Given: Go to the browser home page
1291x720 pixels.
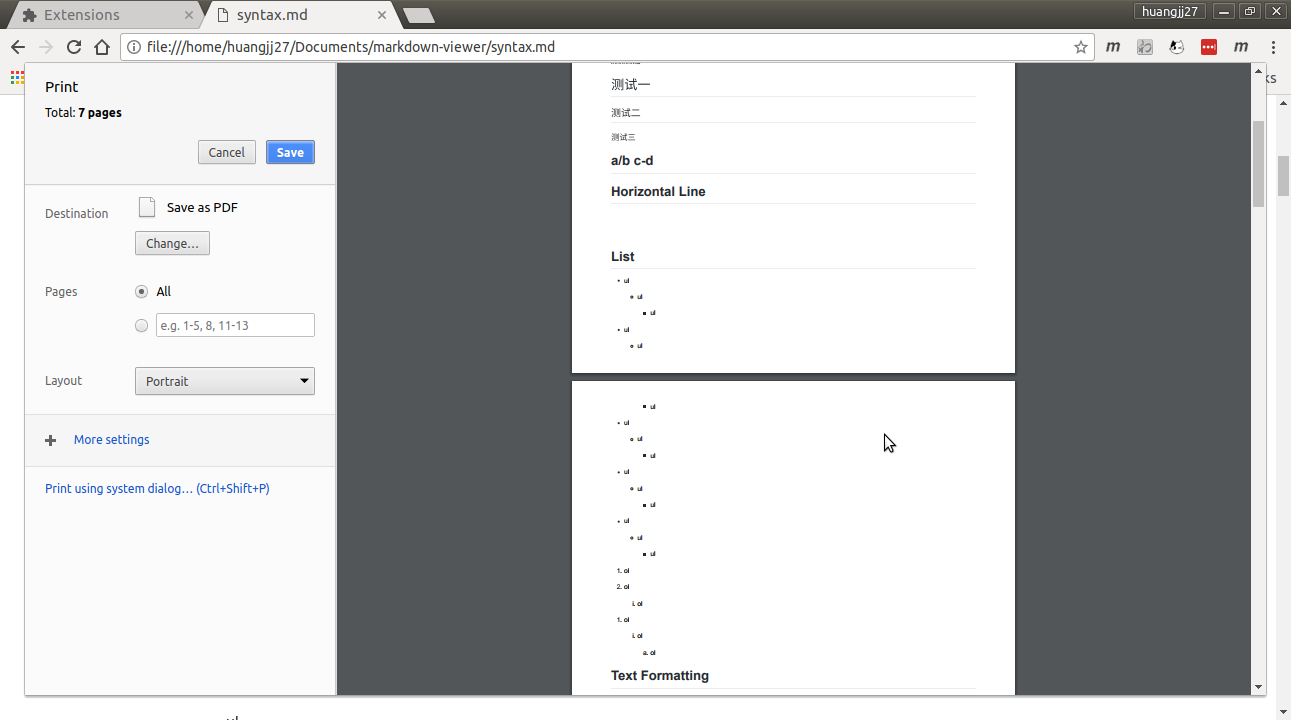Looking at the screenshot, I should click(102, 47).
